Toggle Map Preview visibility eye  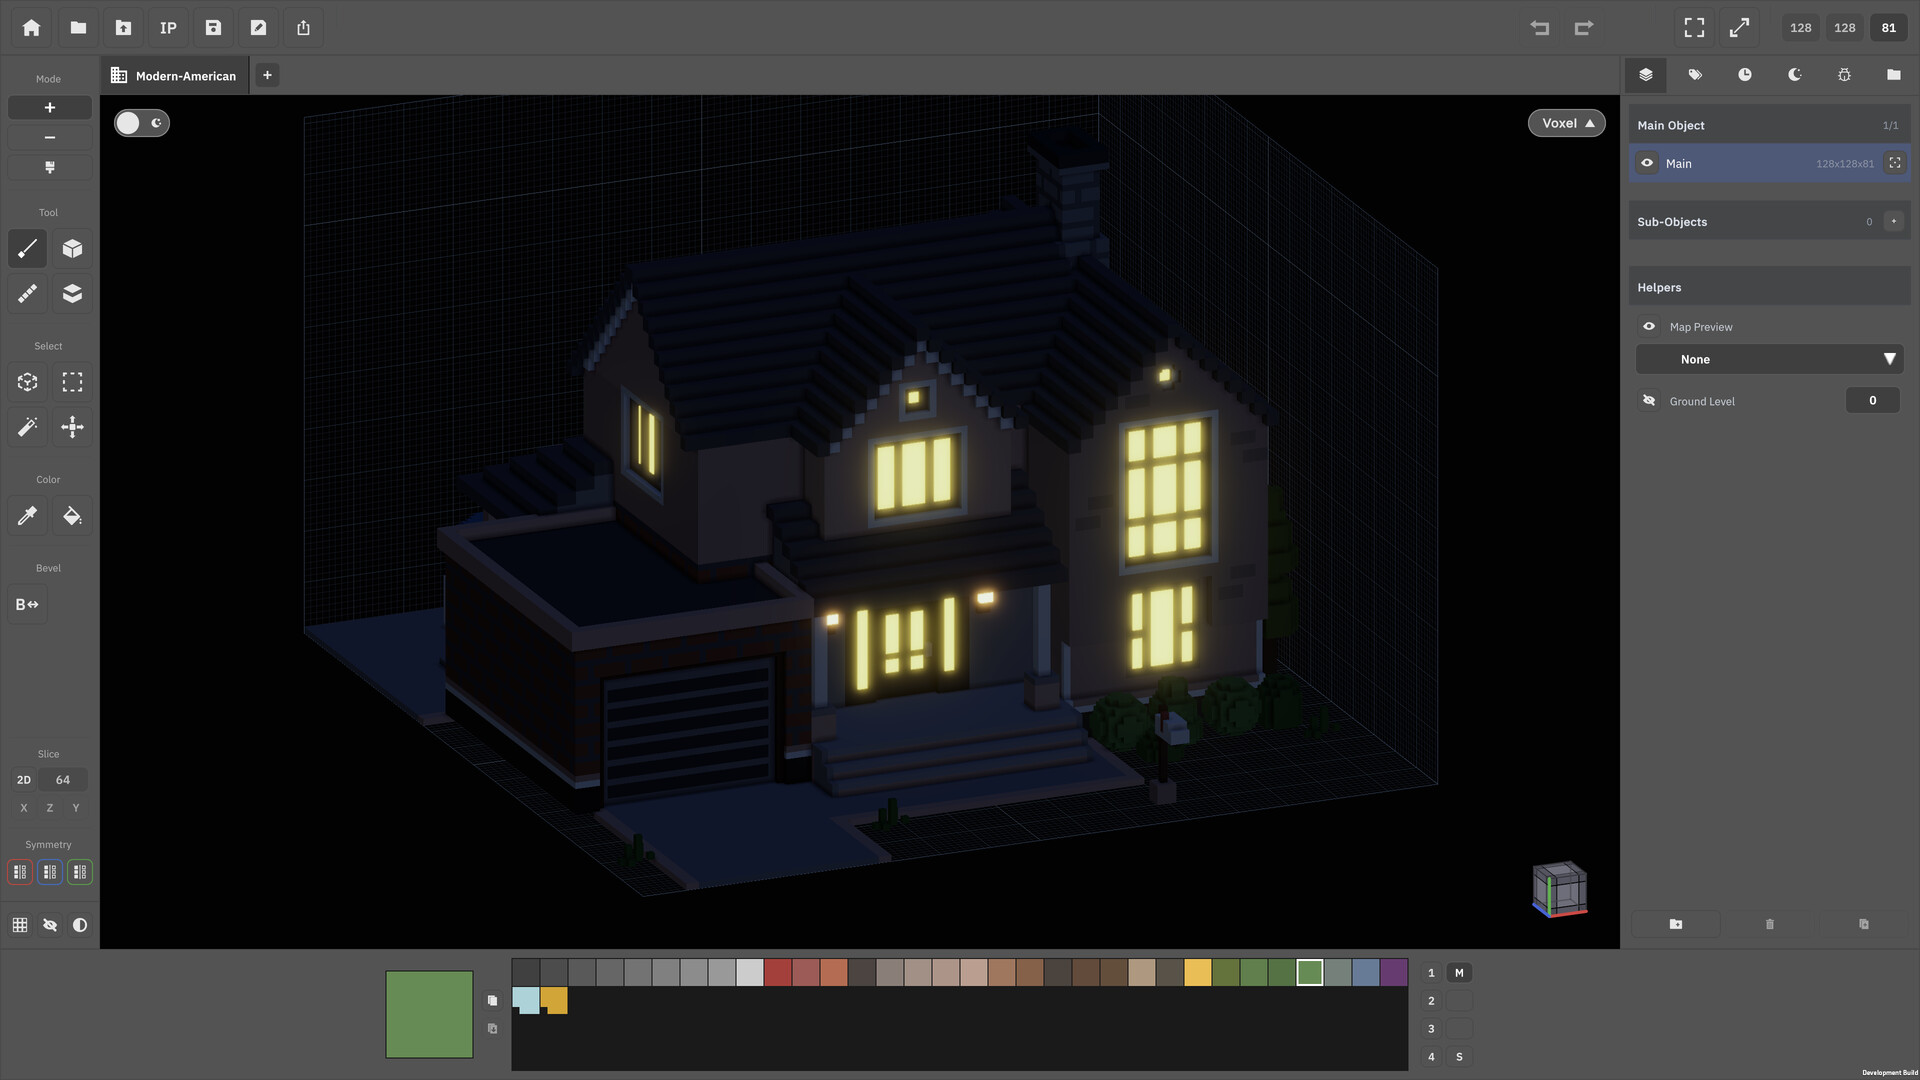point(1649,327)
